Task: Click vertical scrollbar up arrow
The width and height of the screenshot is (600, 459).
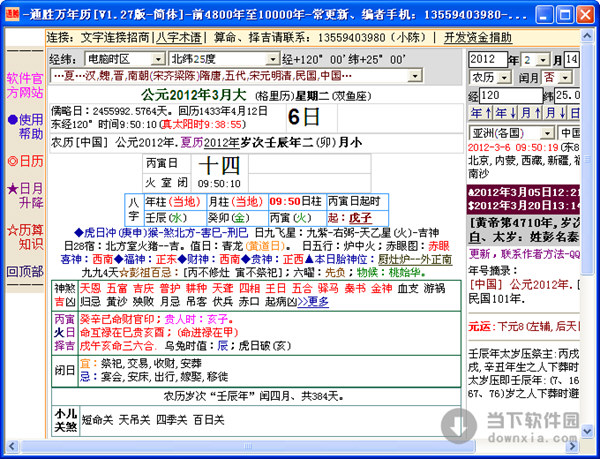Action: (587, 36)
